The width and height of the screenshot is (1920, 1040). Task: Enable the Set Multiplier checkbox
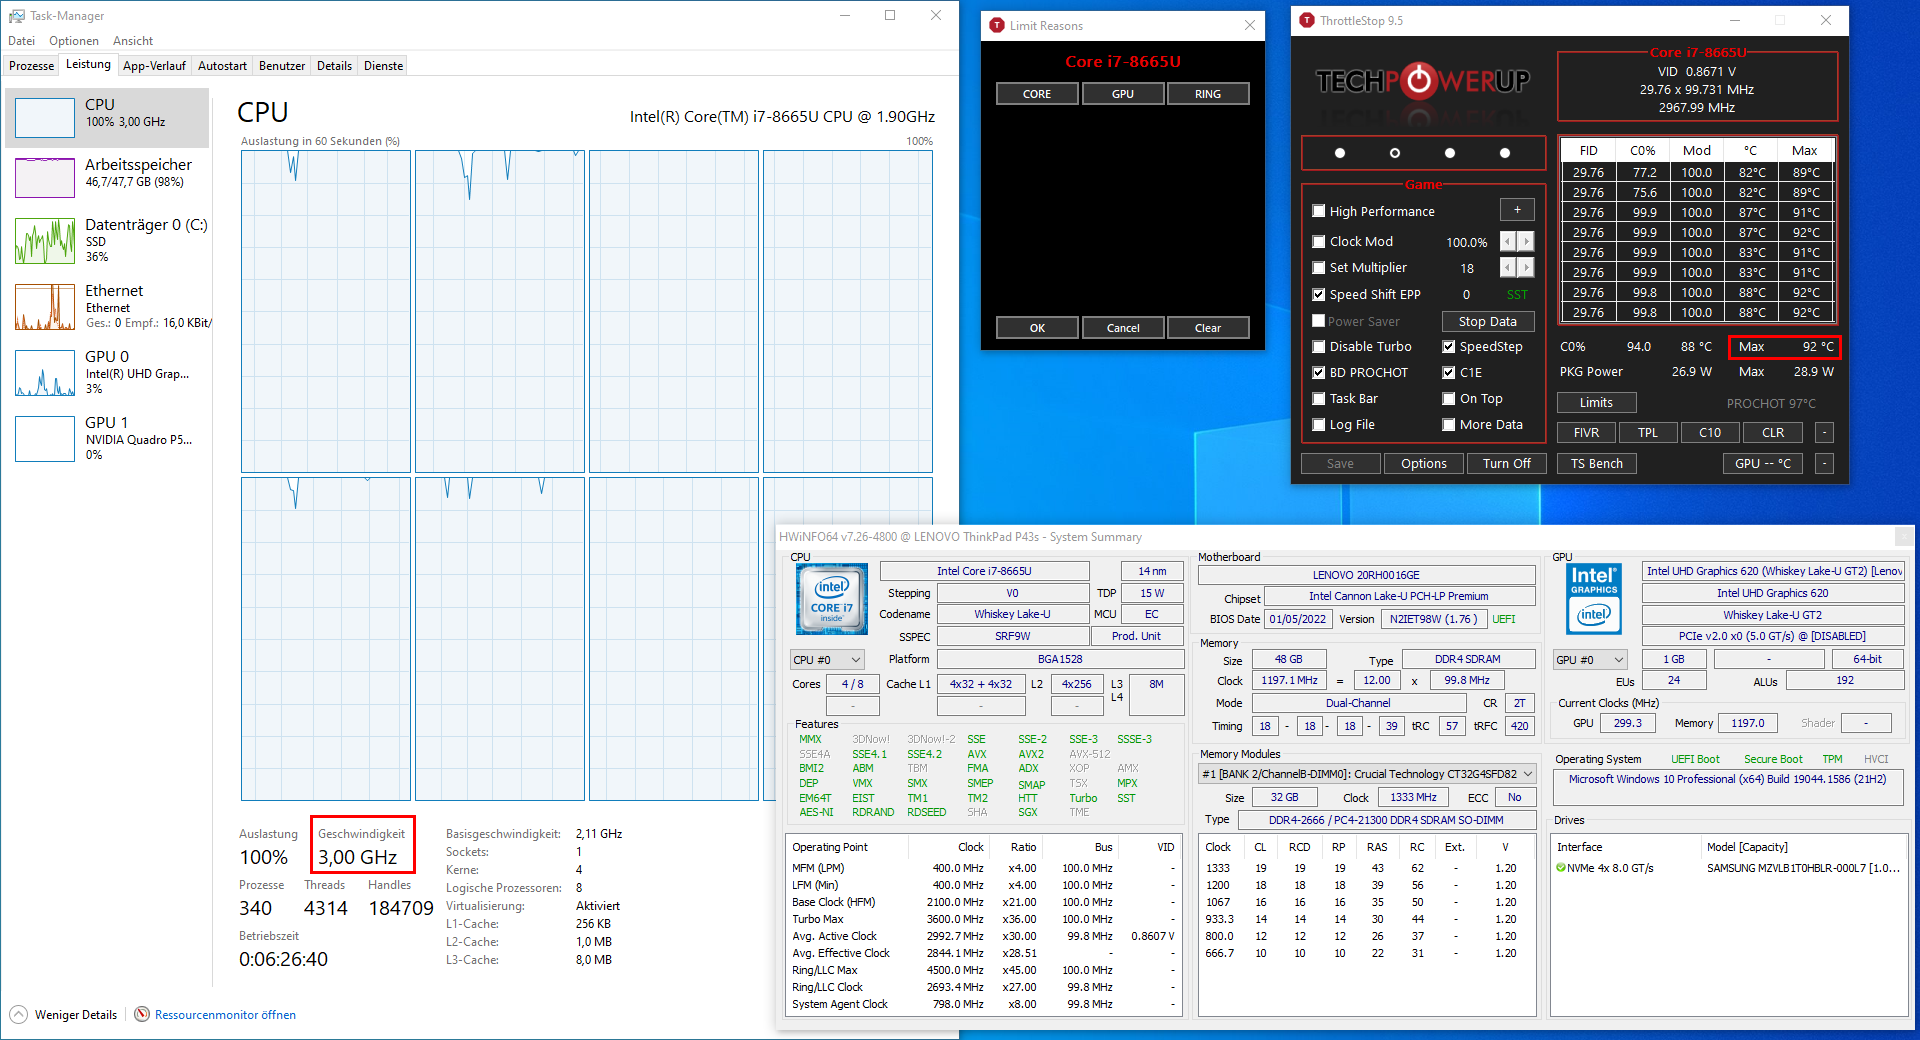1319,267
